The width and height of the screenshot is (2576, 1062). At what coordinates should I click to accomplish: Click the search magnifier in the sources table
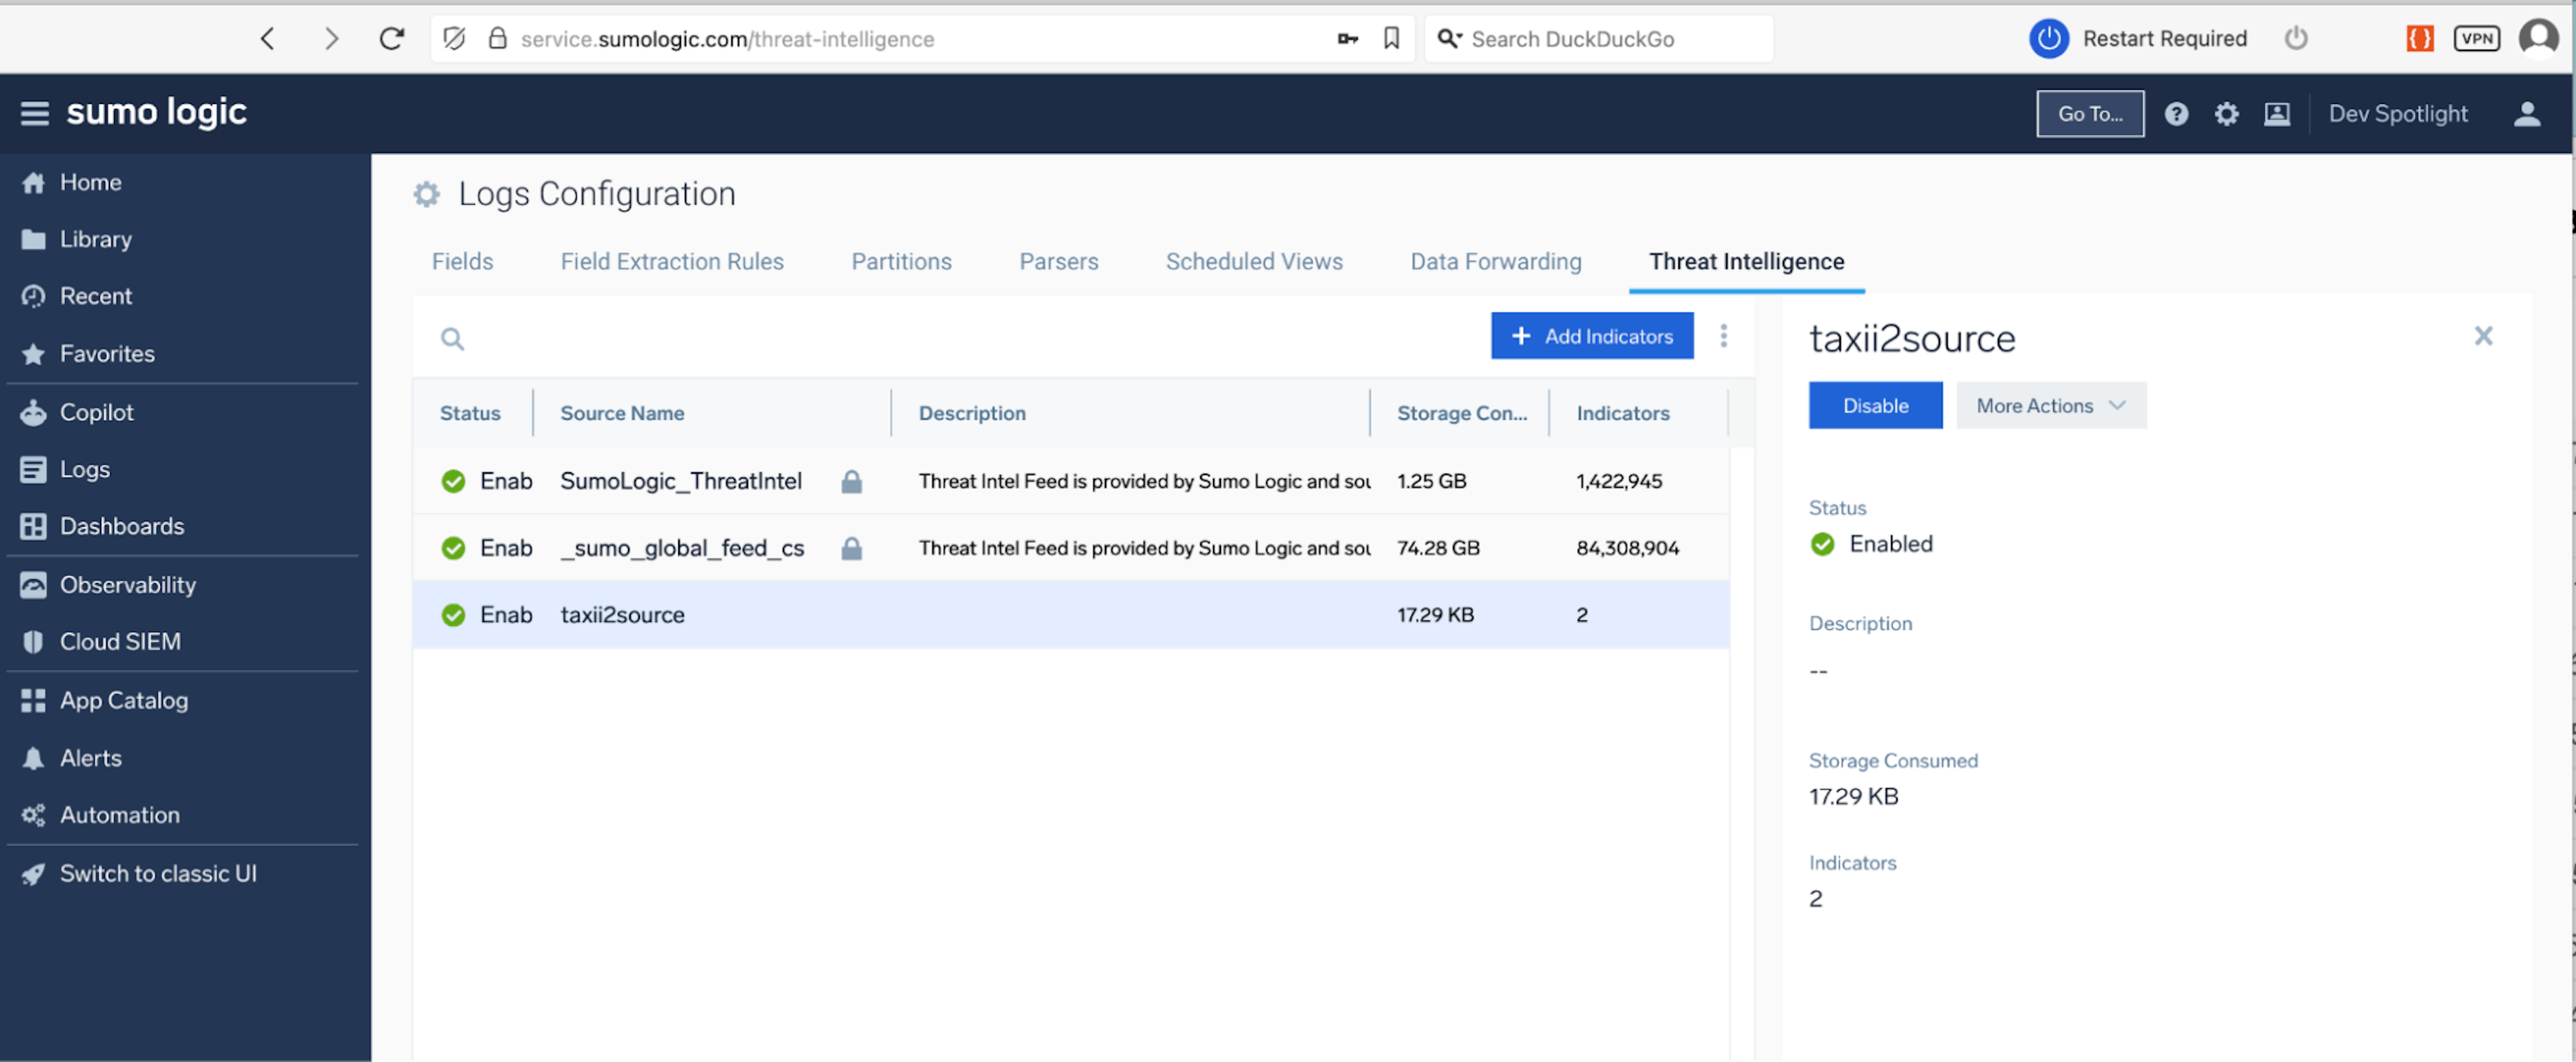[x=452, y=339]
